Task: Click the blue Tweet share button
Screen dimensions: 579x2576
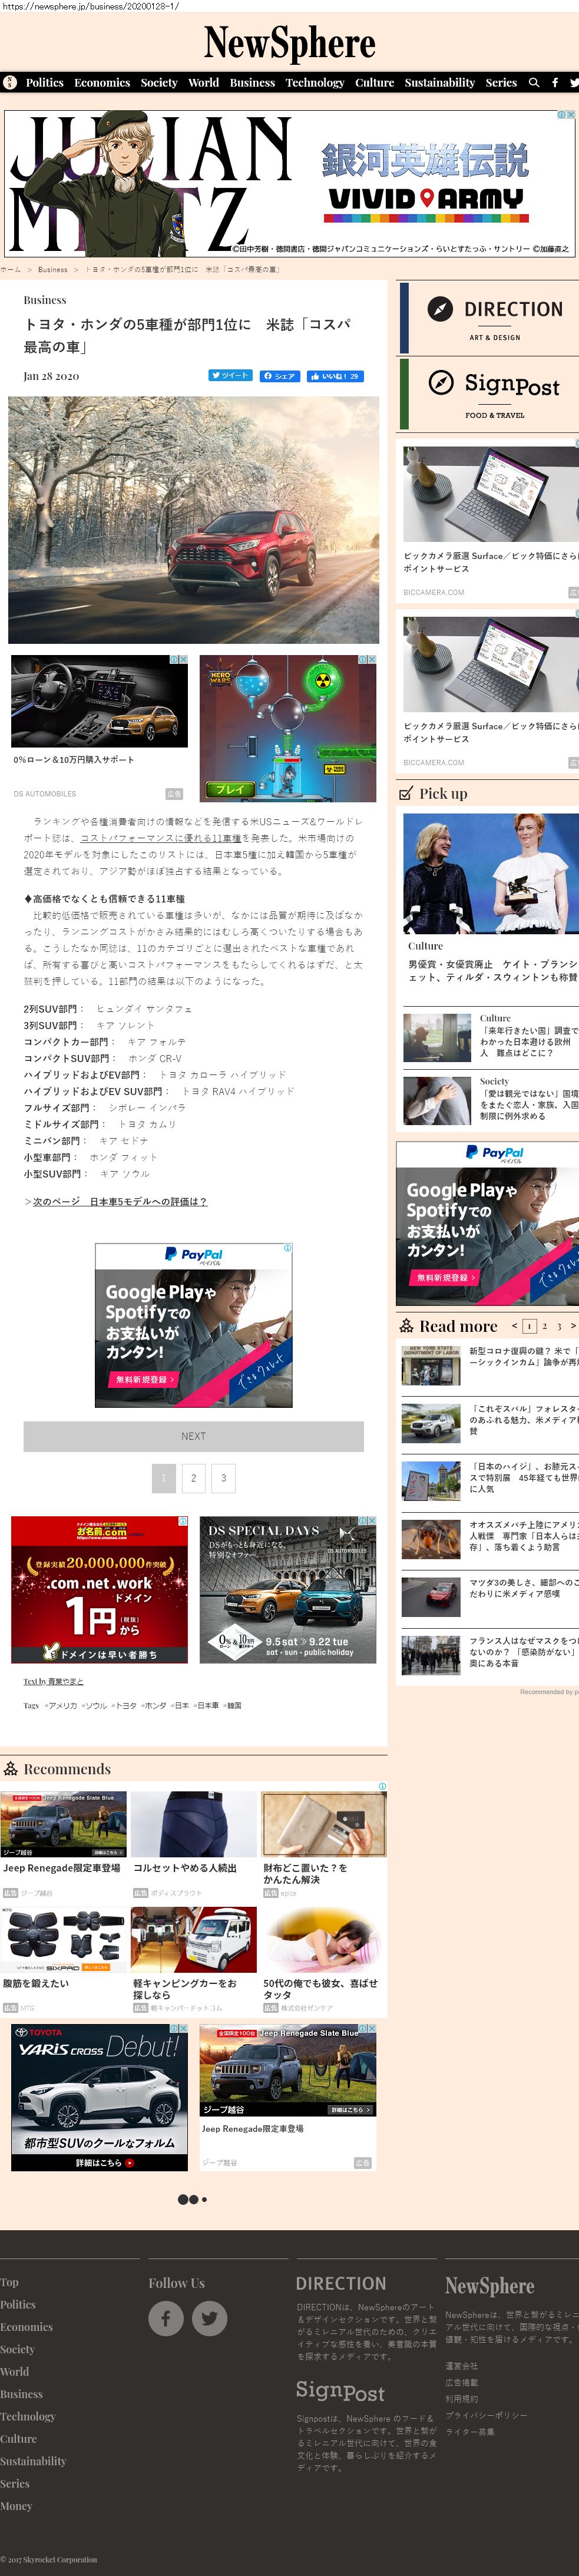Action: [230, 376]
